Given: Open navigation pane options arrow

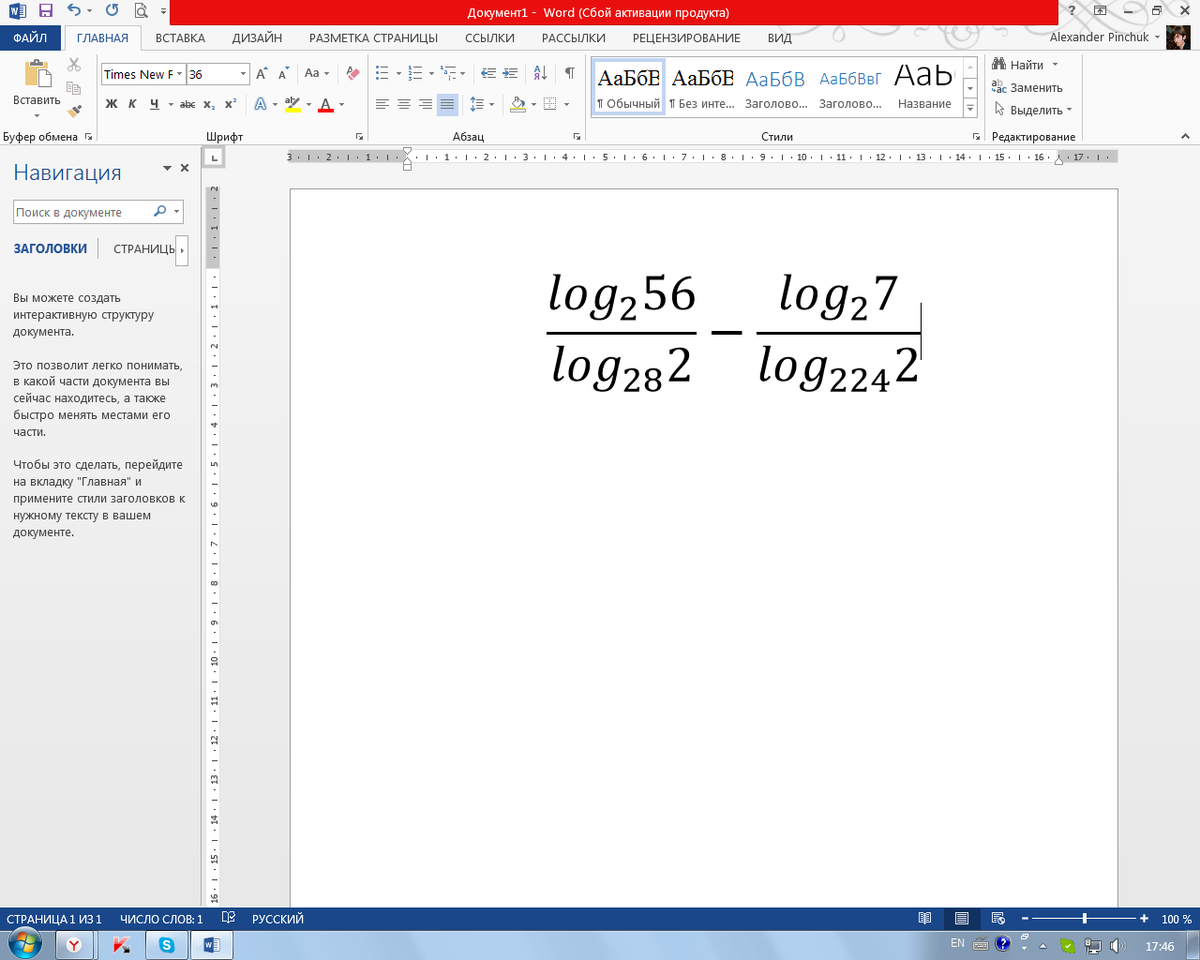Looking at the screenshot, I should [x=167, y=168].
